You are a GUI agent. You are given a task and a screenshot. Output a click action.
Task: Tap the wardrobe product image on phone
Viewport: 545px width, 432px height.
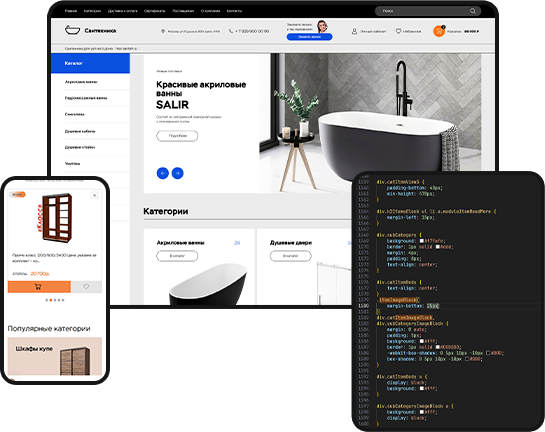(x=56, y=218)
